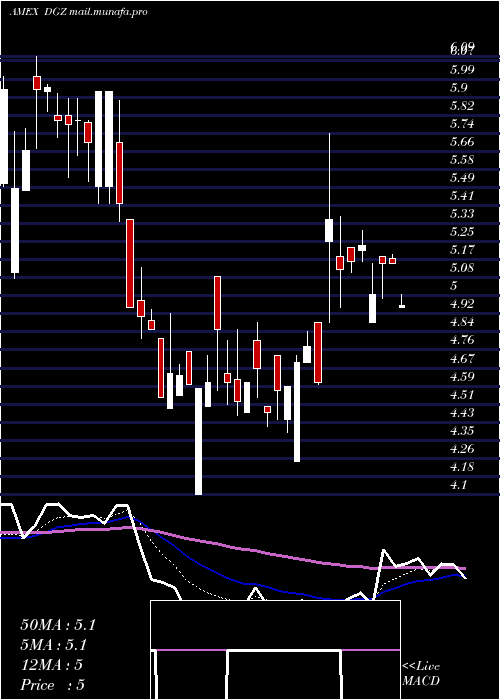
Task: Click the 4.26 price axis label
Action: [x=462, y=449]
